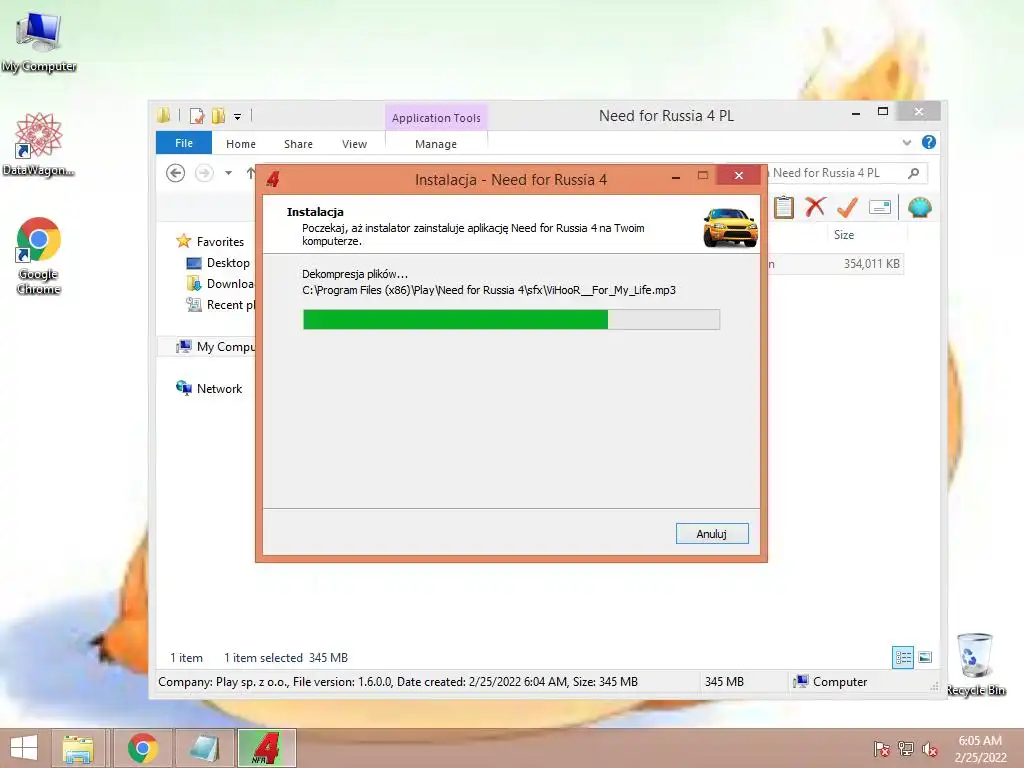Click the search box for Need for Russia 4 PL
The image size is (1024, 768).
click(846, 173)
